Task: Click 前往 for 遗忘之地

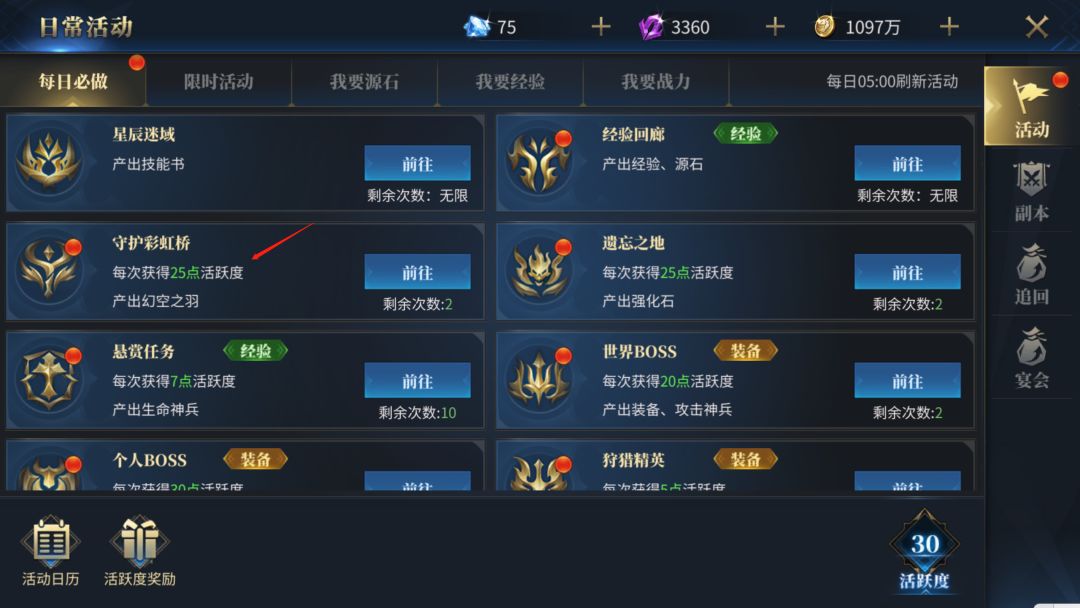Action: (907, 272)
